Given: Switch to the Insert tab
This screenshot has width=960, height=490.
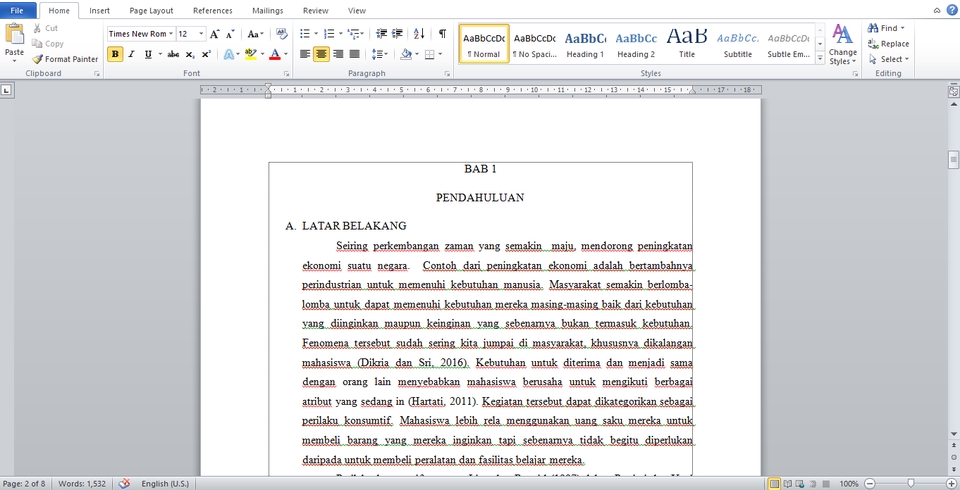Looking at the screenshot, I should point(100,10).
